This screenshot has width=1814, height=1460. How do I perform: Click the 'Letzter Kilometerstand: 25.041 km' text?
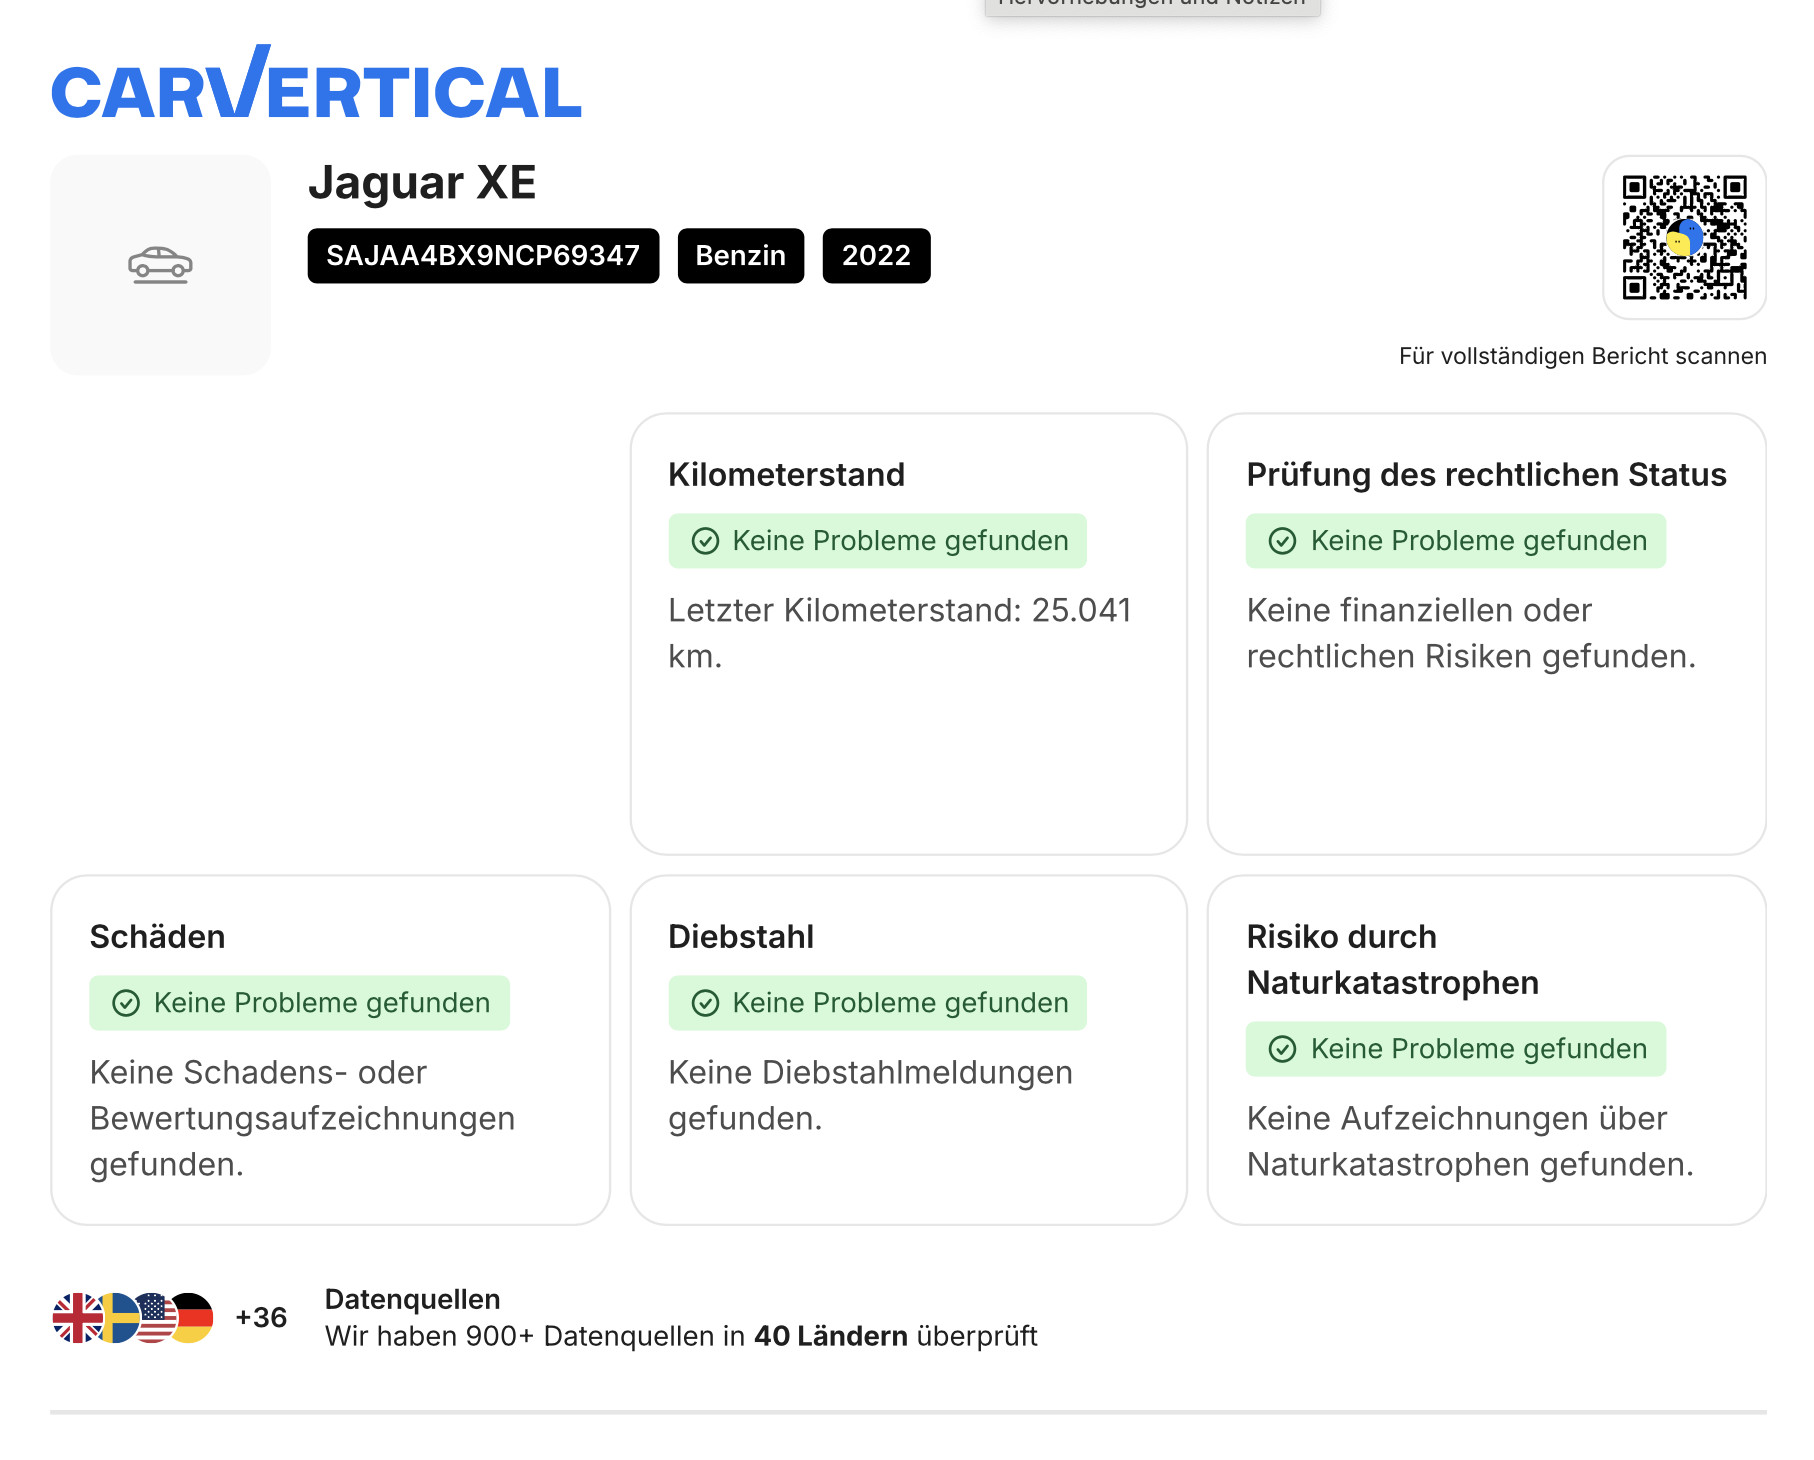pyautogui.click(x=899, y=632)
